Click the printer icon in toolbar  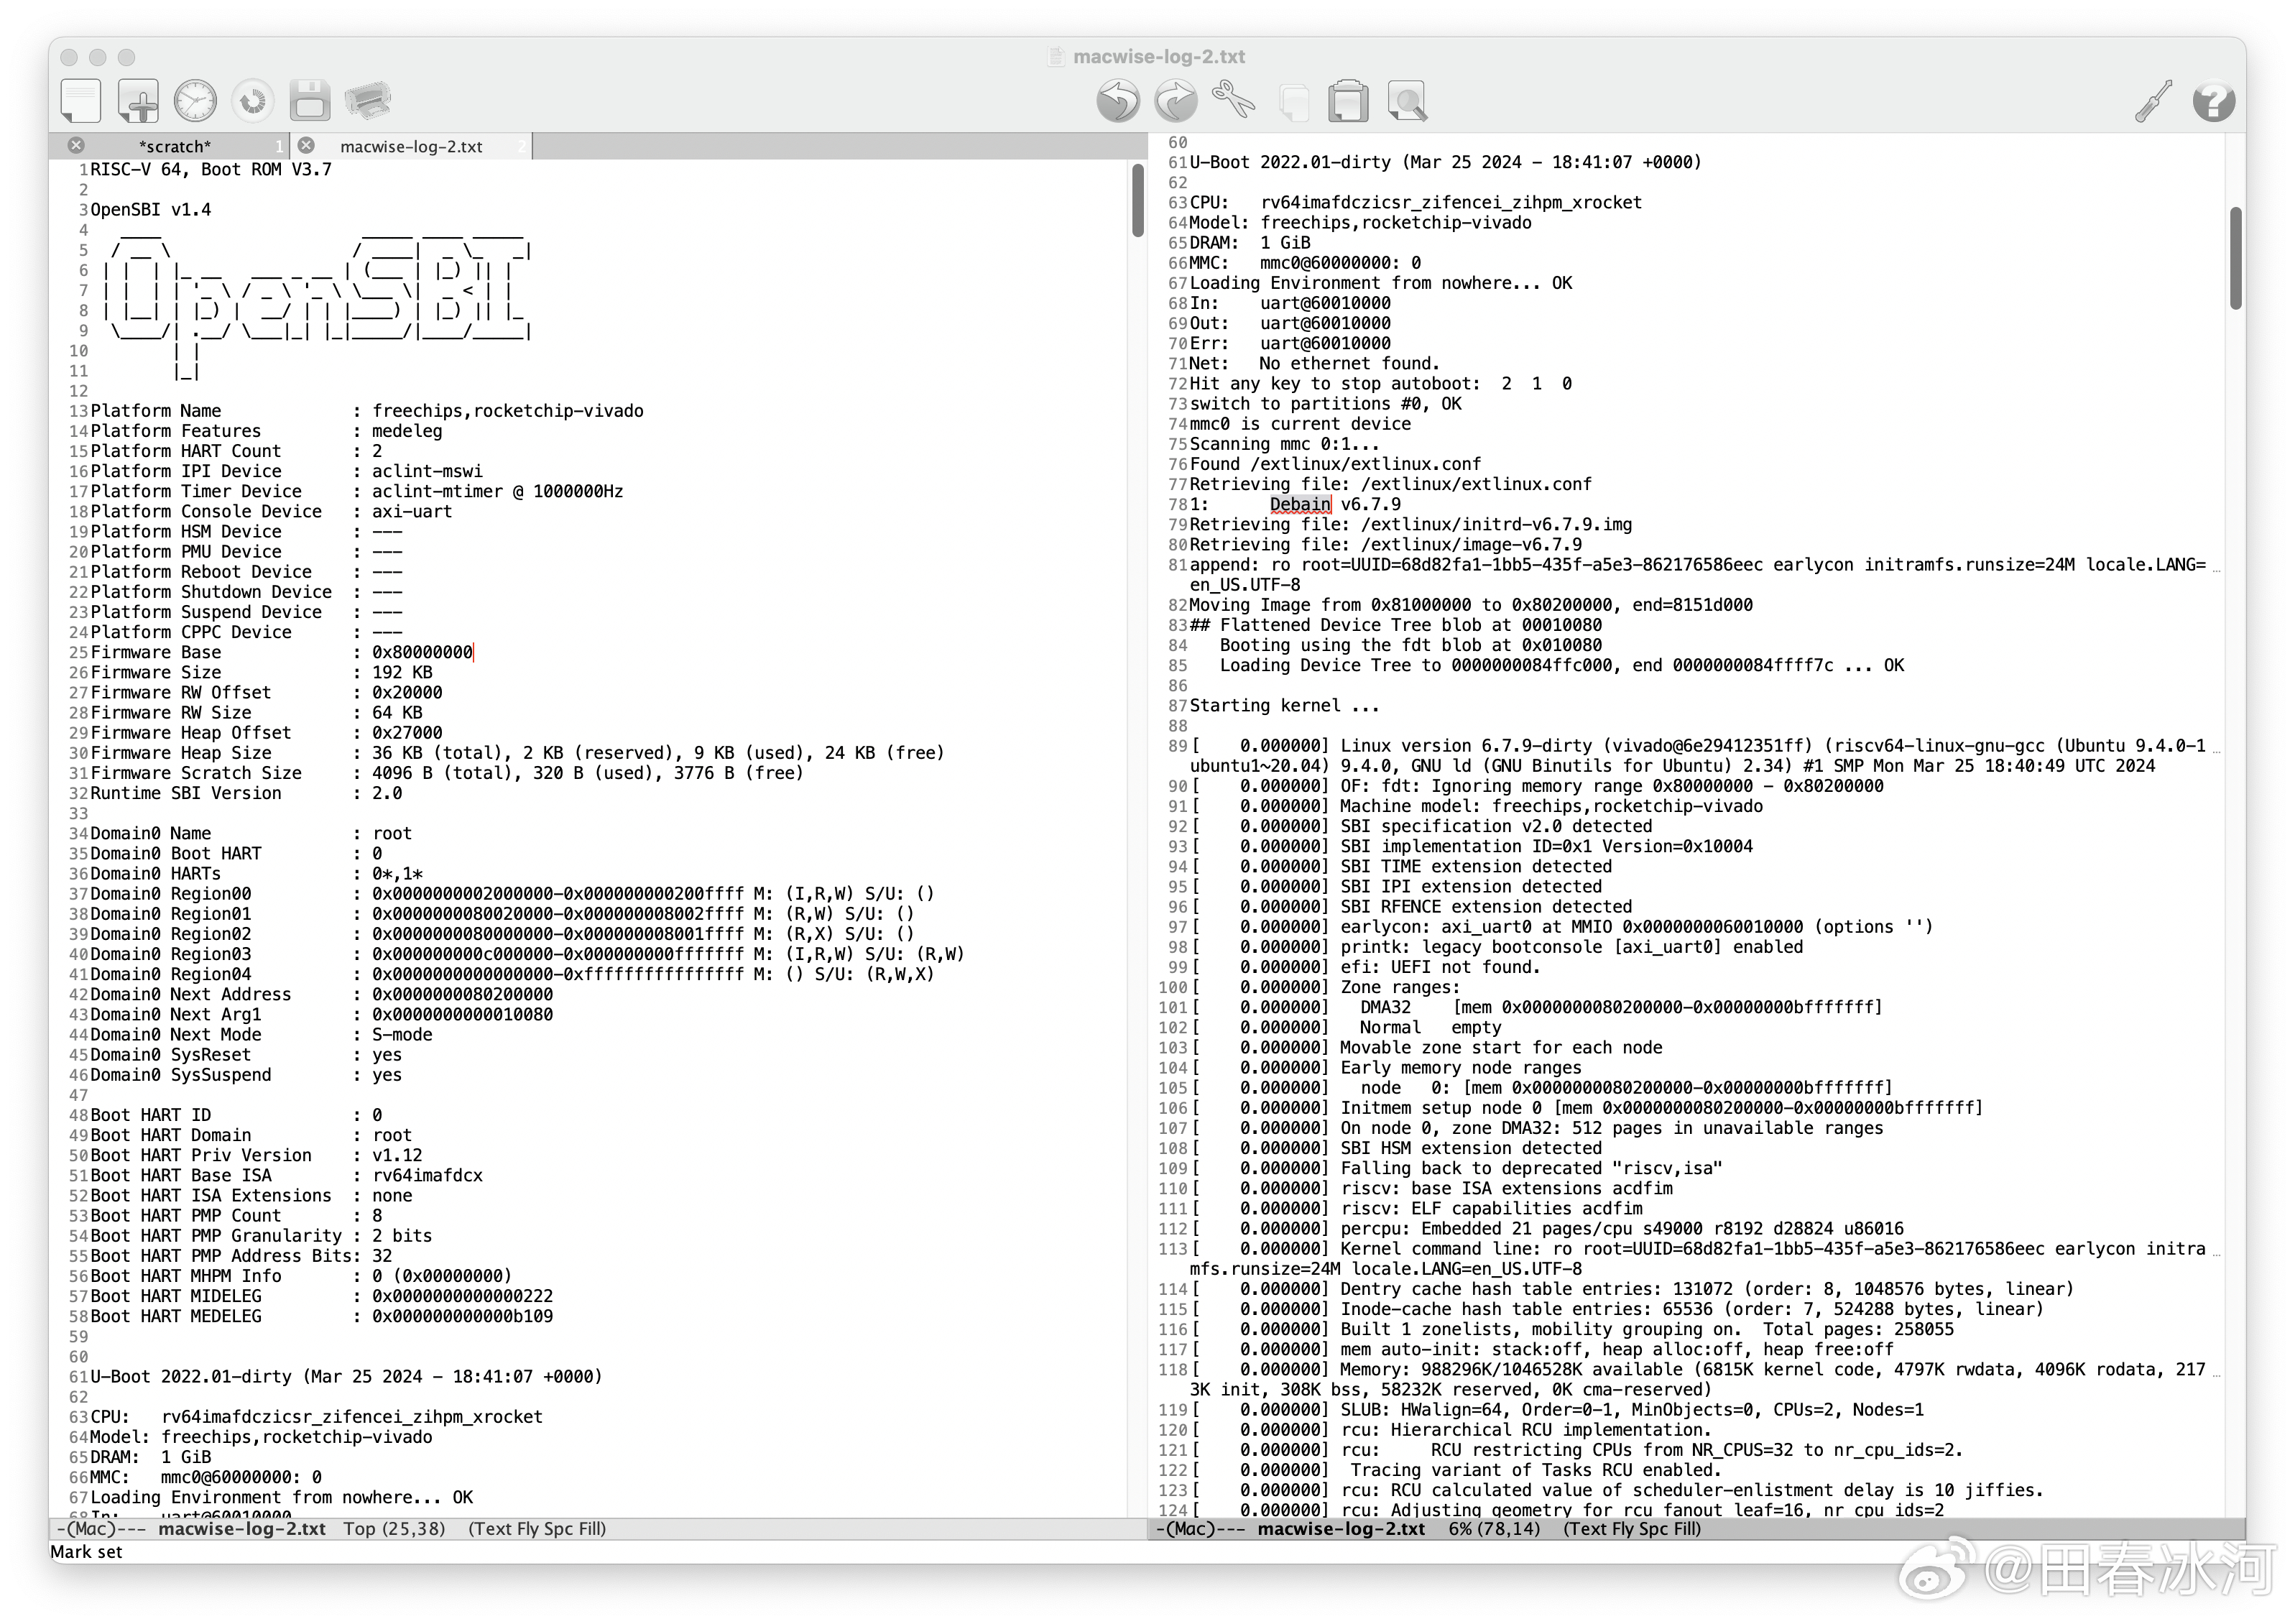tap(368, 101)
